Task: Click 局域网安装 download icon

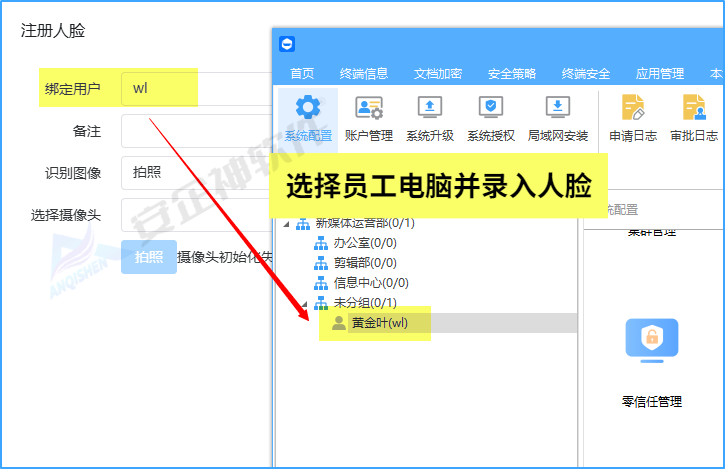Action: [558, 107]
